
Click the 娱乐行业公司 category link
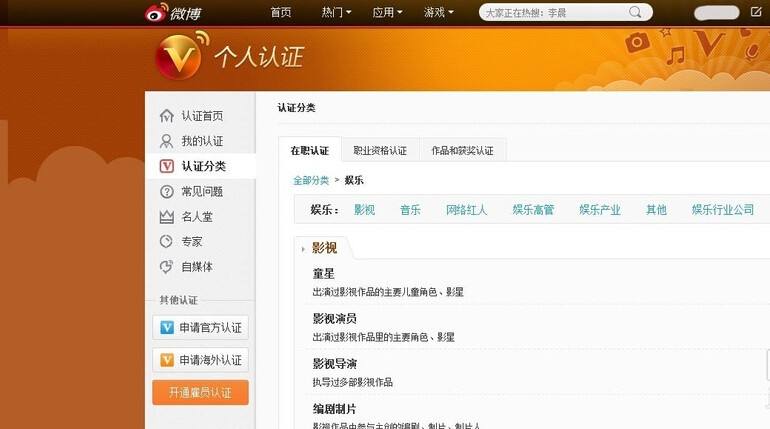pos(723,210)
